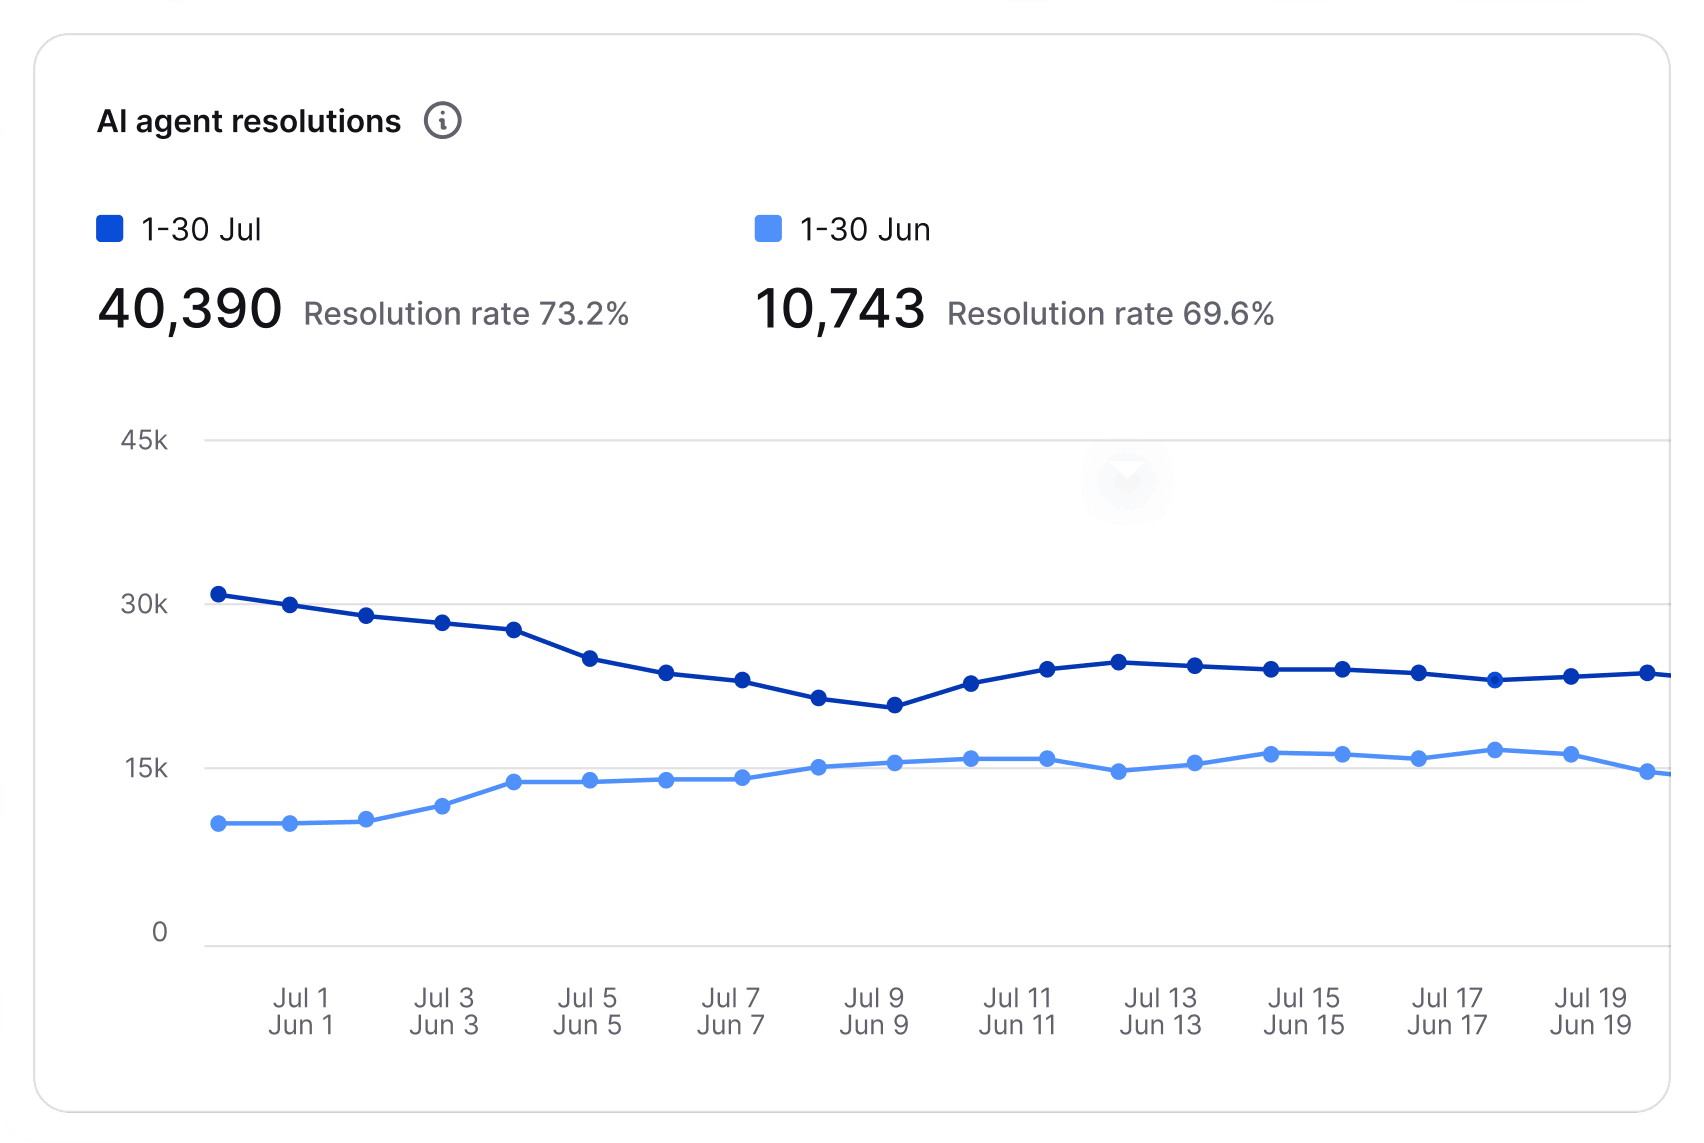Image resolution: width=1704 pixels, height=1143 pixels.
Task: Click the Jul 11 axis label
Action: 1017,997
